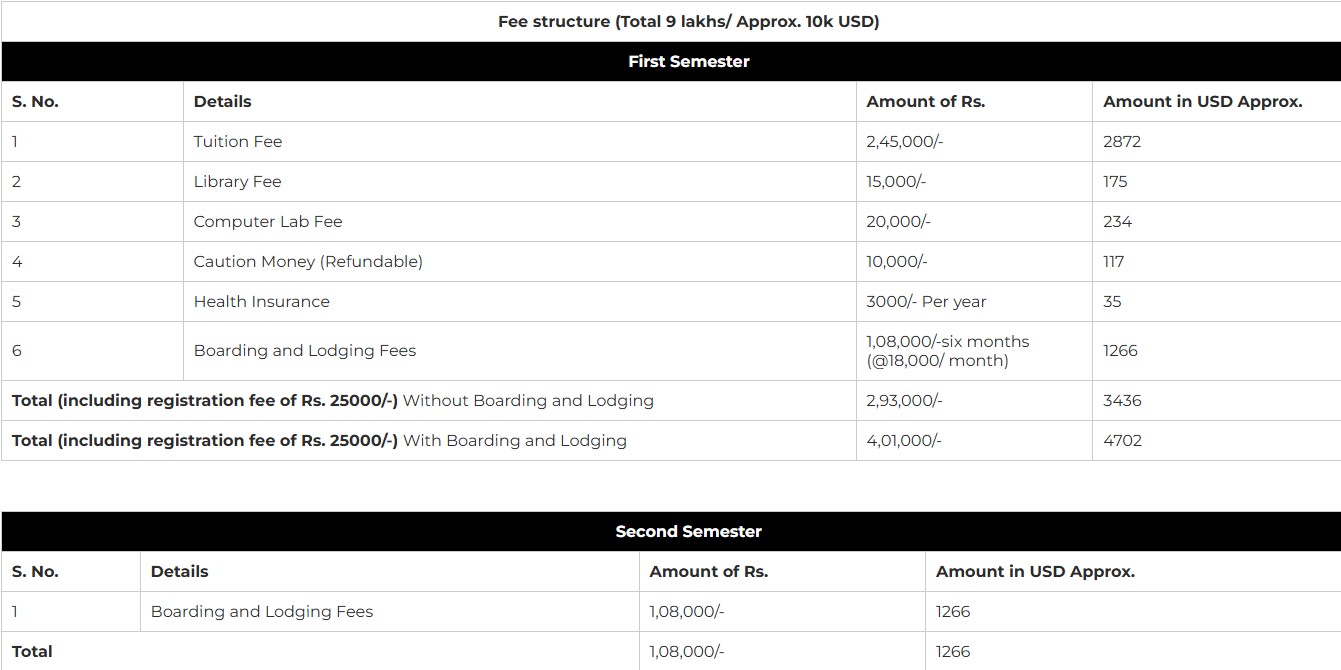This screenshot has width=1341, height=670.
Task: Click the First Semester header bar
Action: pos(688,61)
